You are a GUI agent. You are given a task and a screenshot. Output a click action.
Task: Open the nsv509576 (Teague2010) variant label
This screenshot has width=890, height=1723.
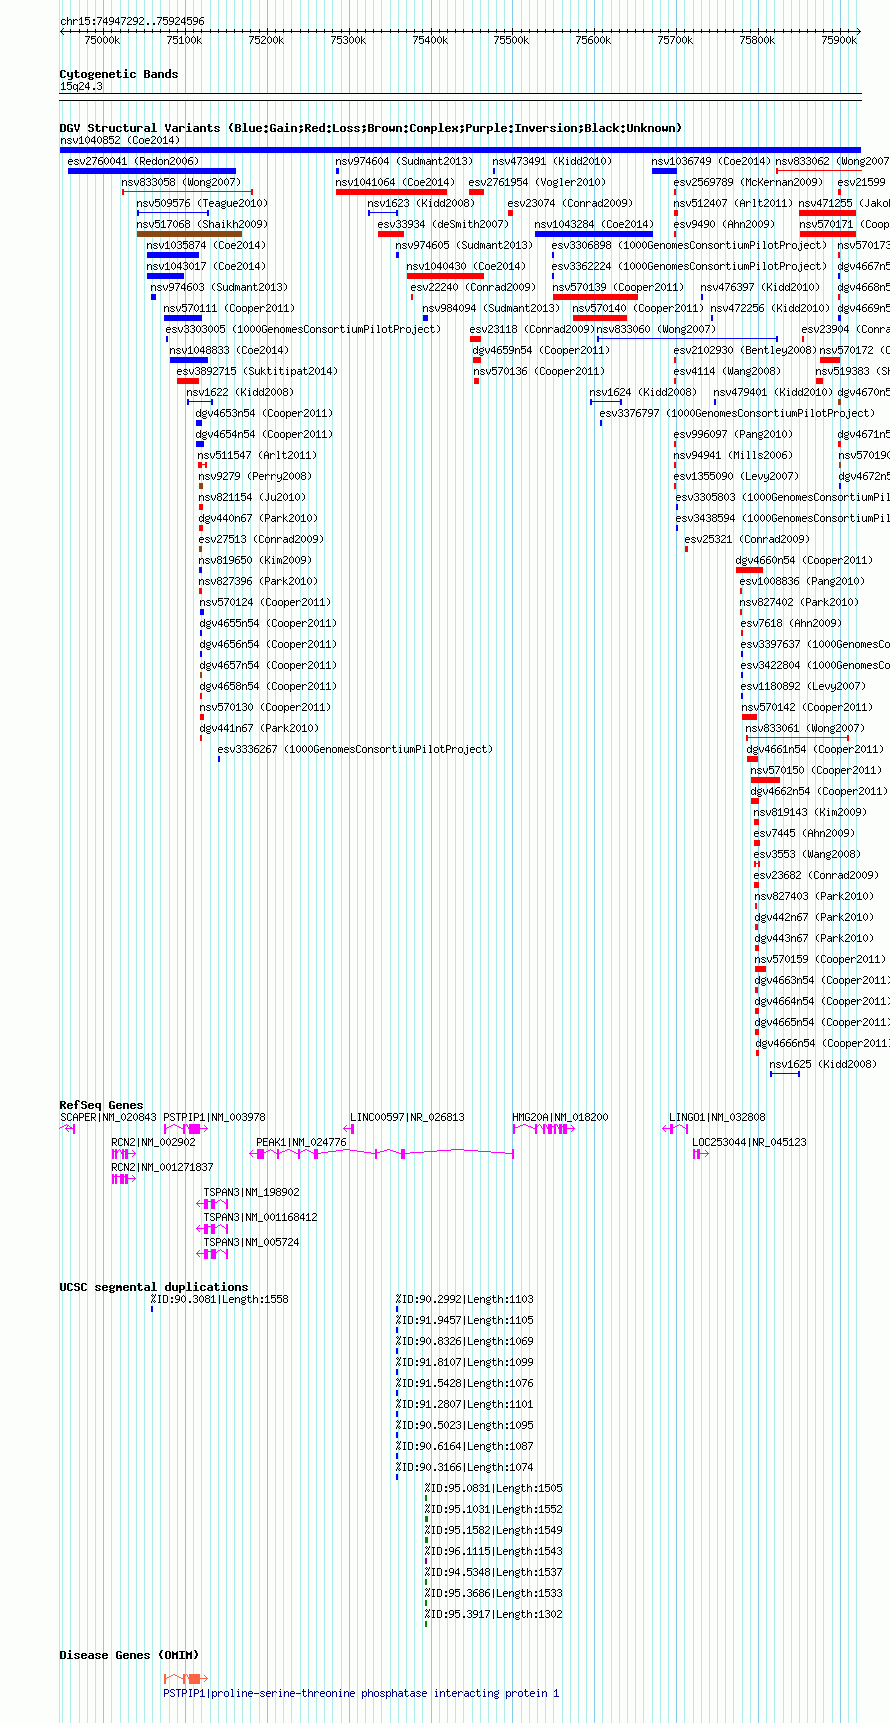point(202,203)
